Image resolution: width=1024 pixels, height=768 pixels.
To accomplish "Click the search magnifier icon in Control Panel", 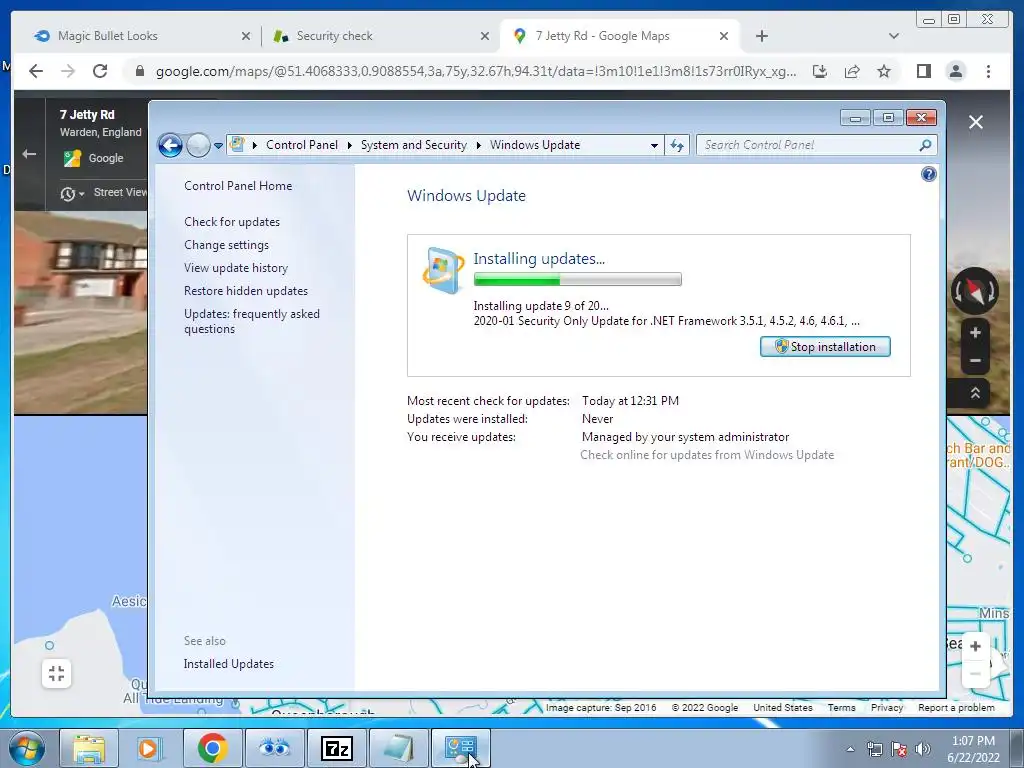I will pyautogui.click(x=925, y=145).
